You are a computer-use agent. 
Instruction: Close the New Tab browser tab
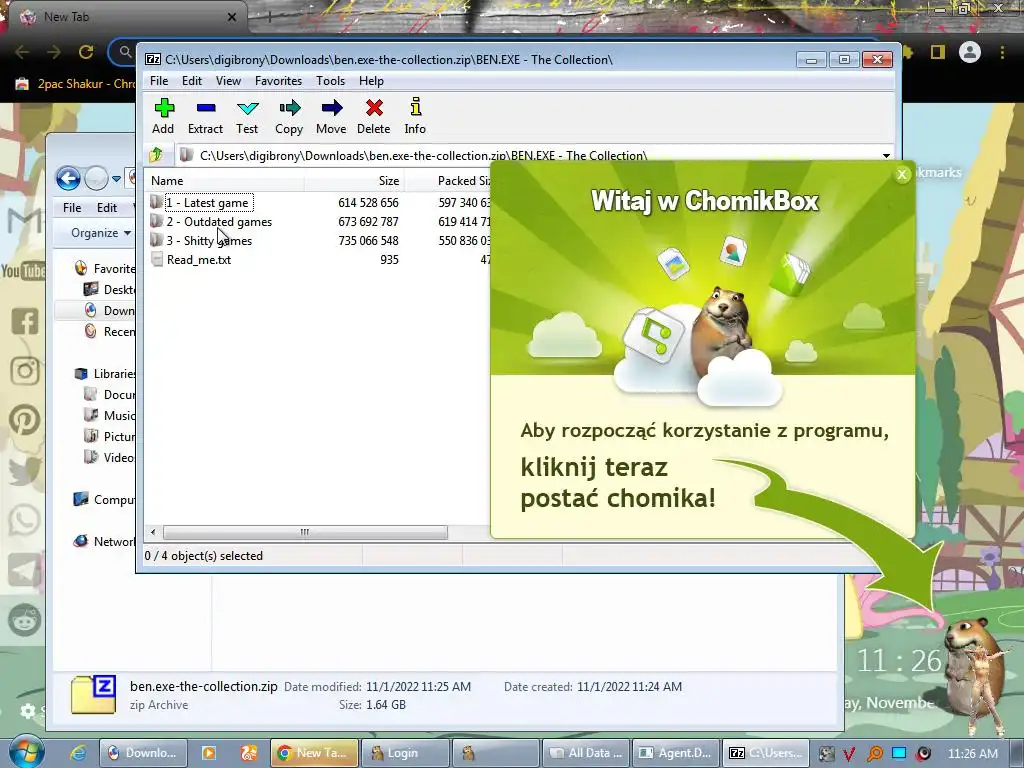point(231,17)
